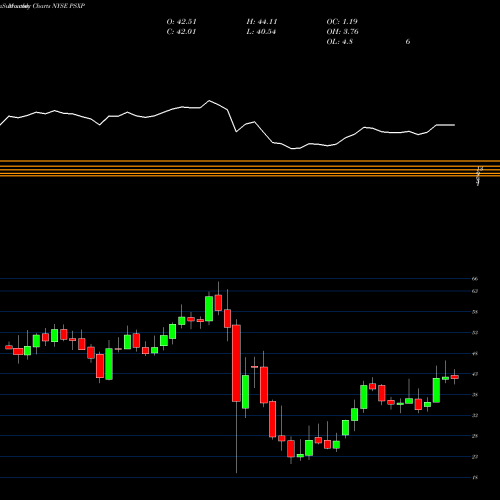Click the price axis label 32
This screenshot has width=500, height=500.
(x=475, y=415)
